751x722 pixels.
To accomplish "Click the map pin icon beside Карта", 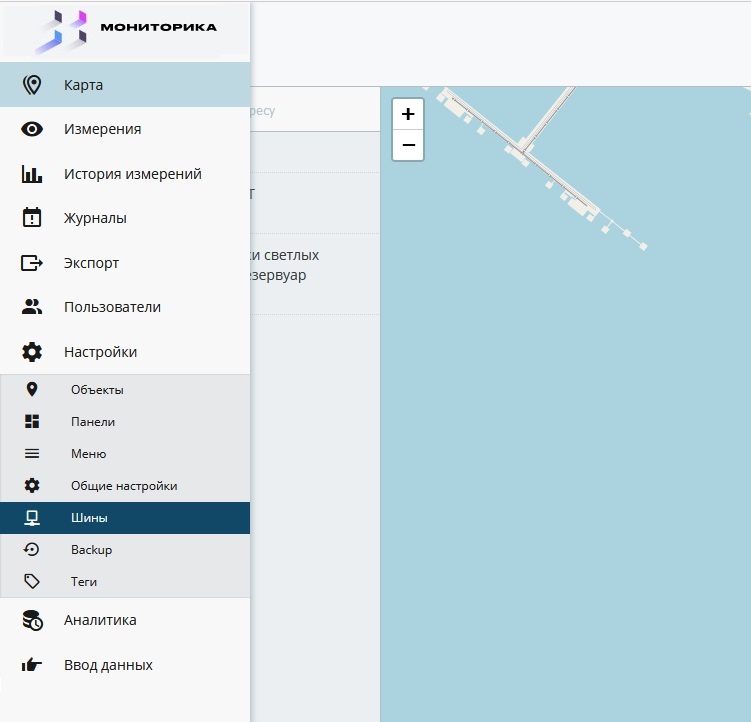I will tap(32, 85).
